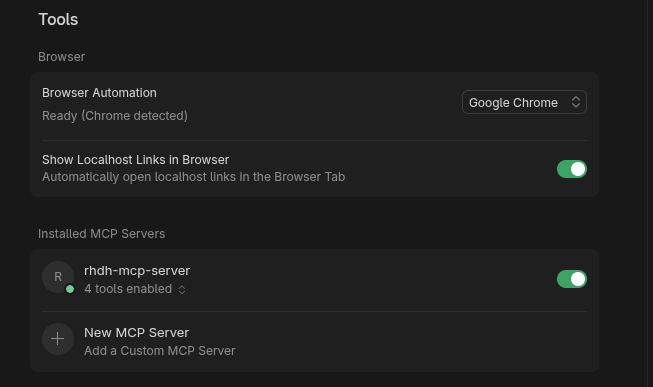The height and width of the screenshot is (387, 653).
Task: Toggle Show Localhost Links in Browser switch
Action: (571, 169)
